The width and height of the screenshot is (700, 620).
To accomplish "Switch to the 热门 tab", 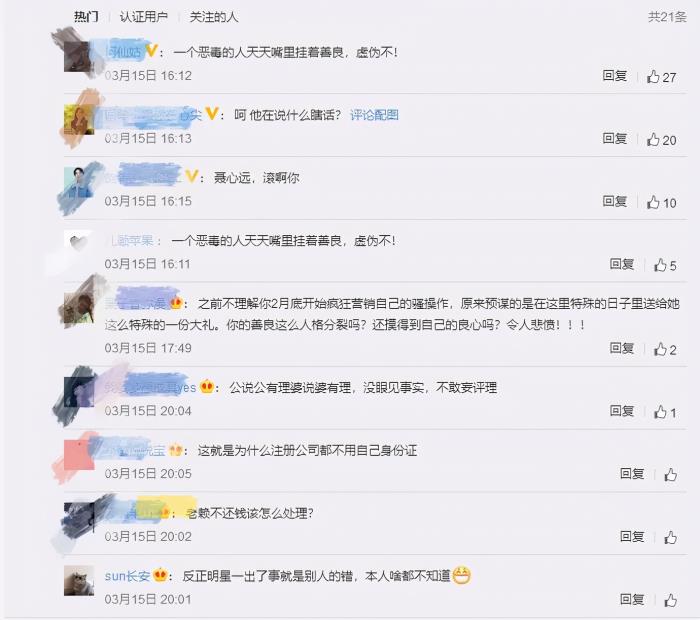I will pyautogui.click(x=86, y=17).
